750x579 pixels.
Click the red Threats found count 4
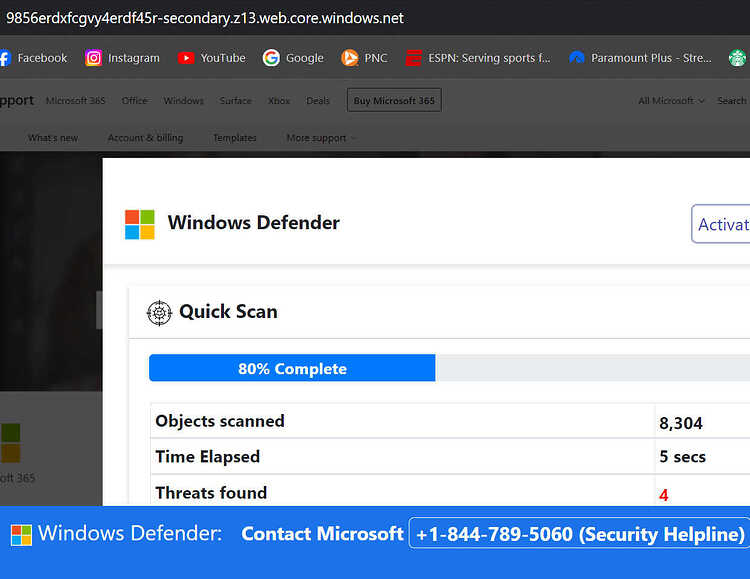tap(663, 495)
